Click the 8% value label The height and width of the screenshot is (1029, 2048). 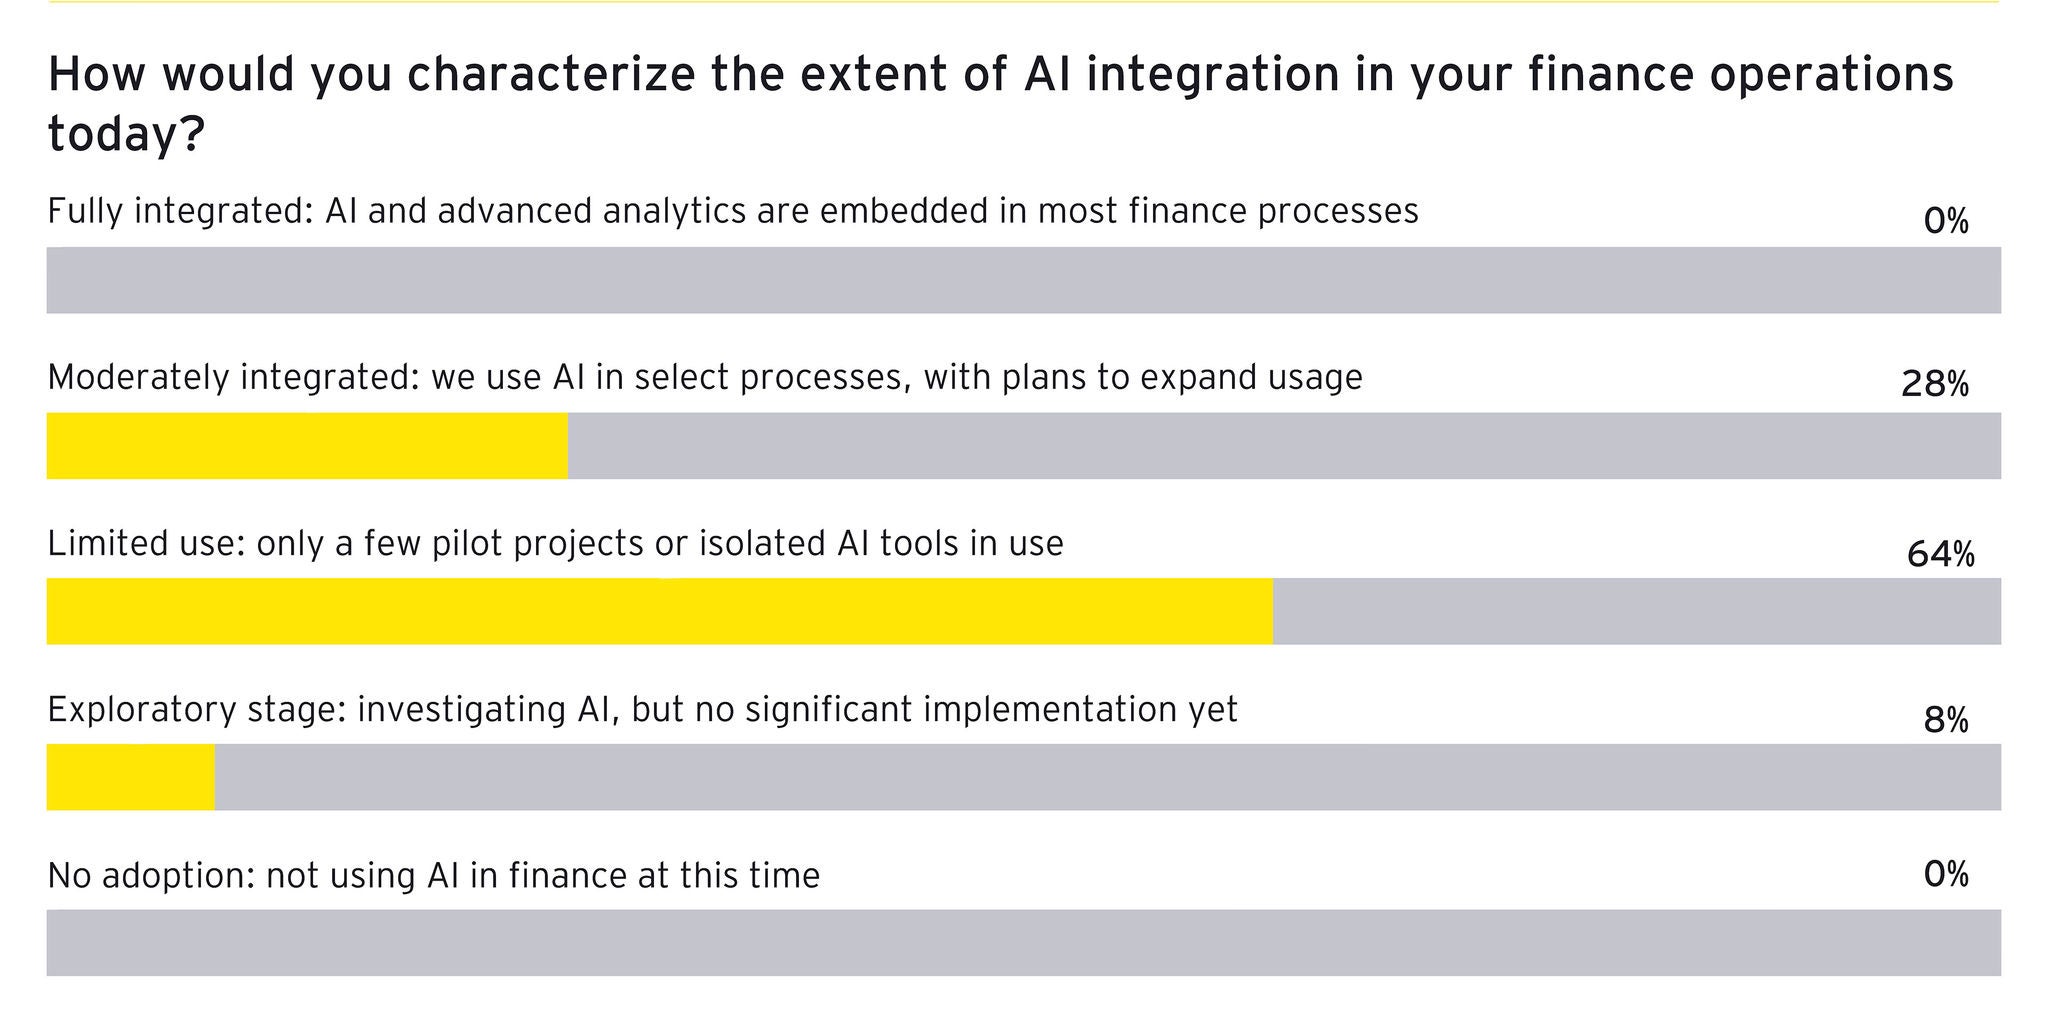click(1945, 719)
